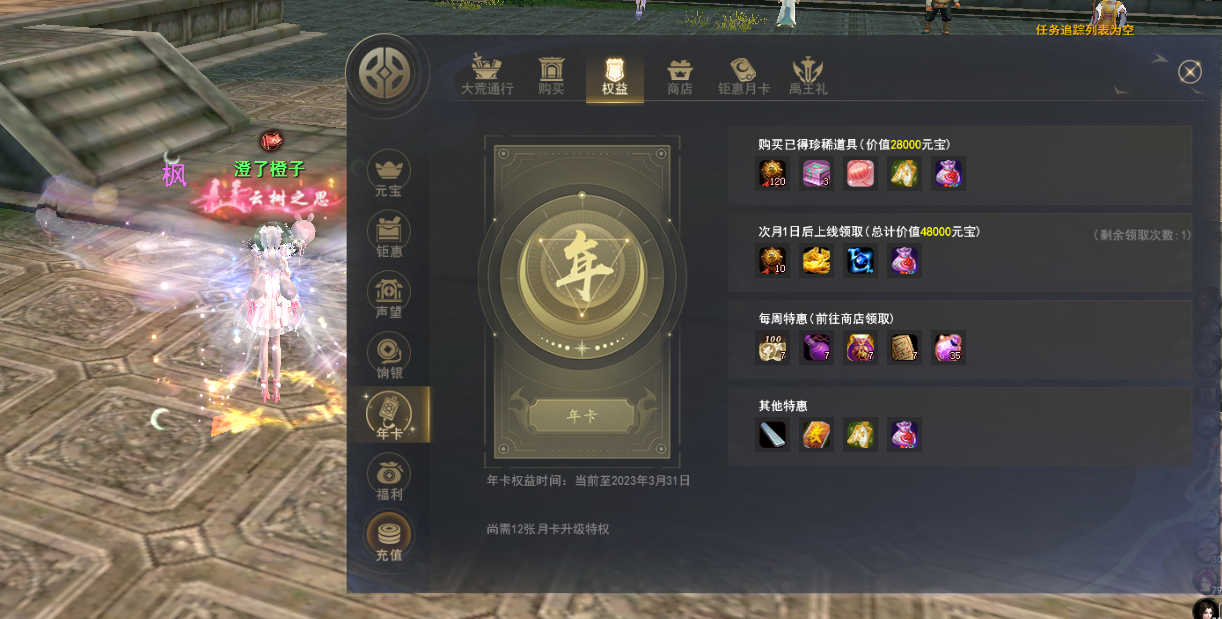
Task: Open the 福利 sidebar section
Action: pos(388,478)
